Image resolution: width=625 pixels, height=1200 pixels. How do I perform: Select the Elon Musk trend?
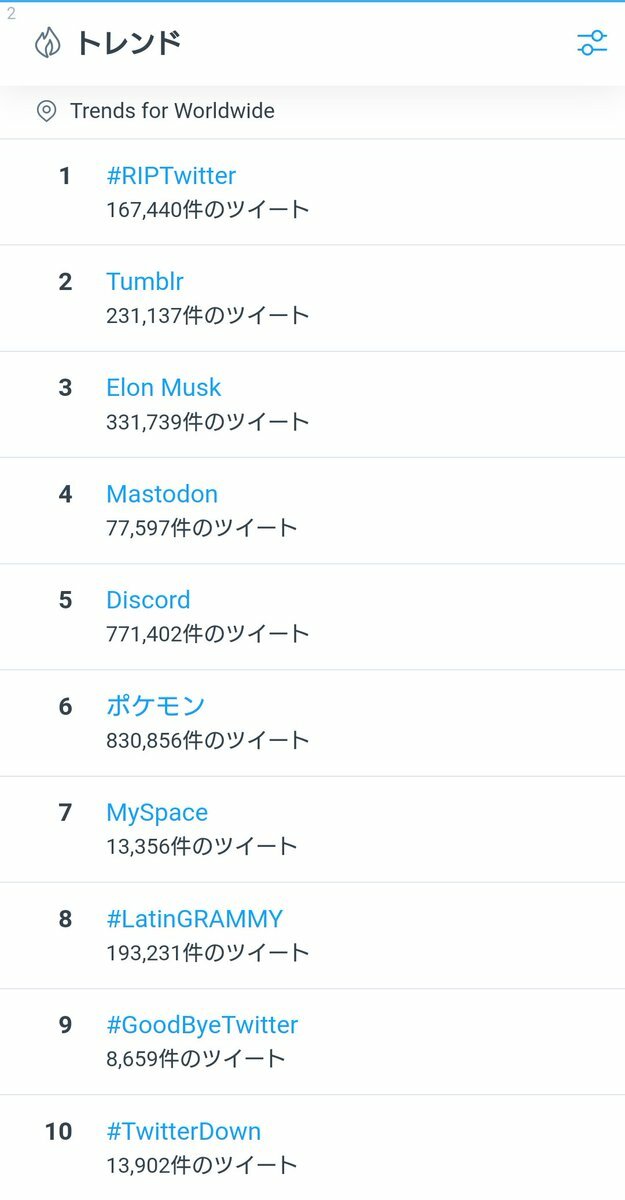click(x=164, y=388)
